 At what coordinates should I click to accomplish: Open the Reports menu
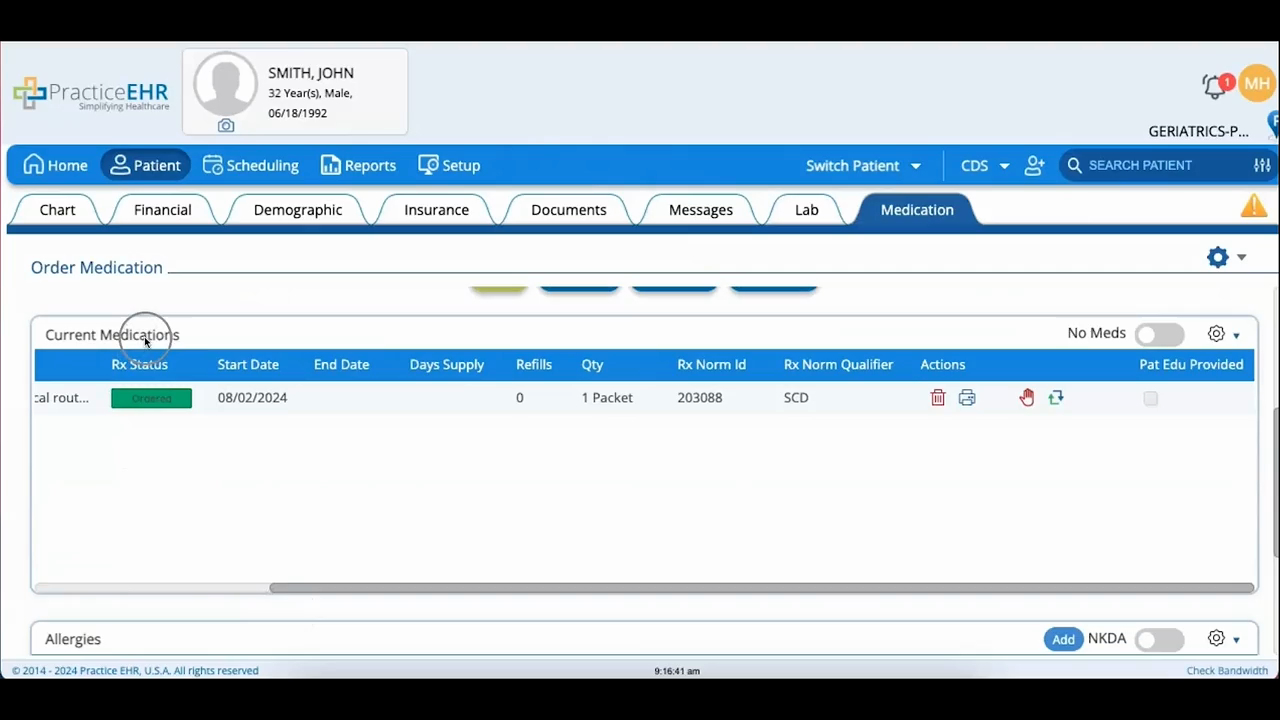pyautogui.click(x=358, y=165)
